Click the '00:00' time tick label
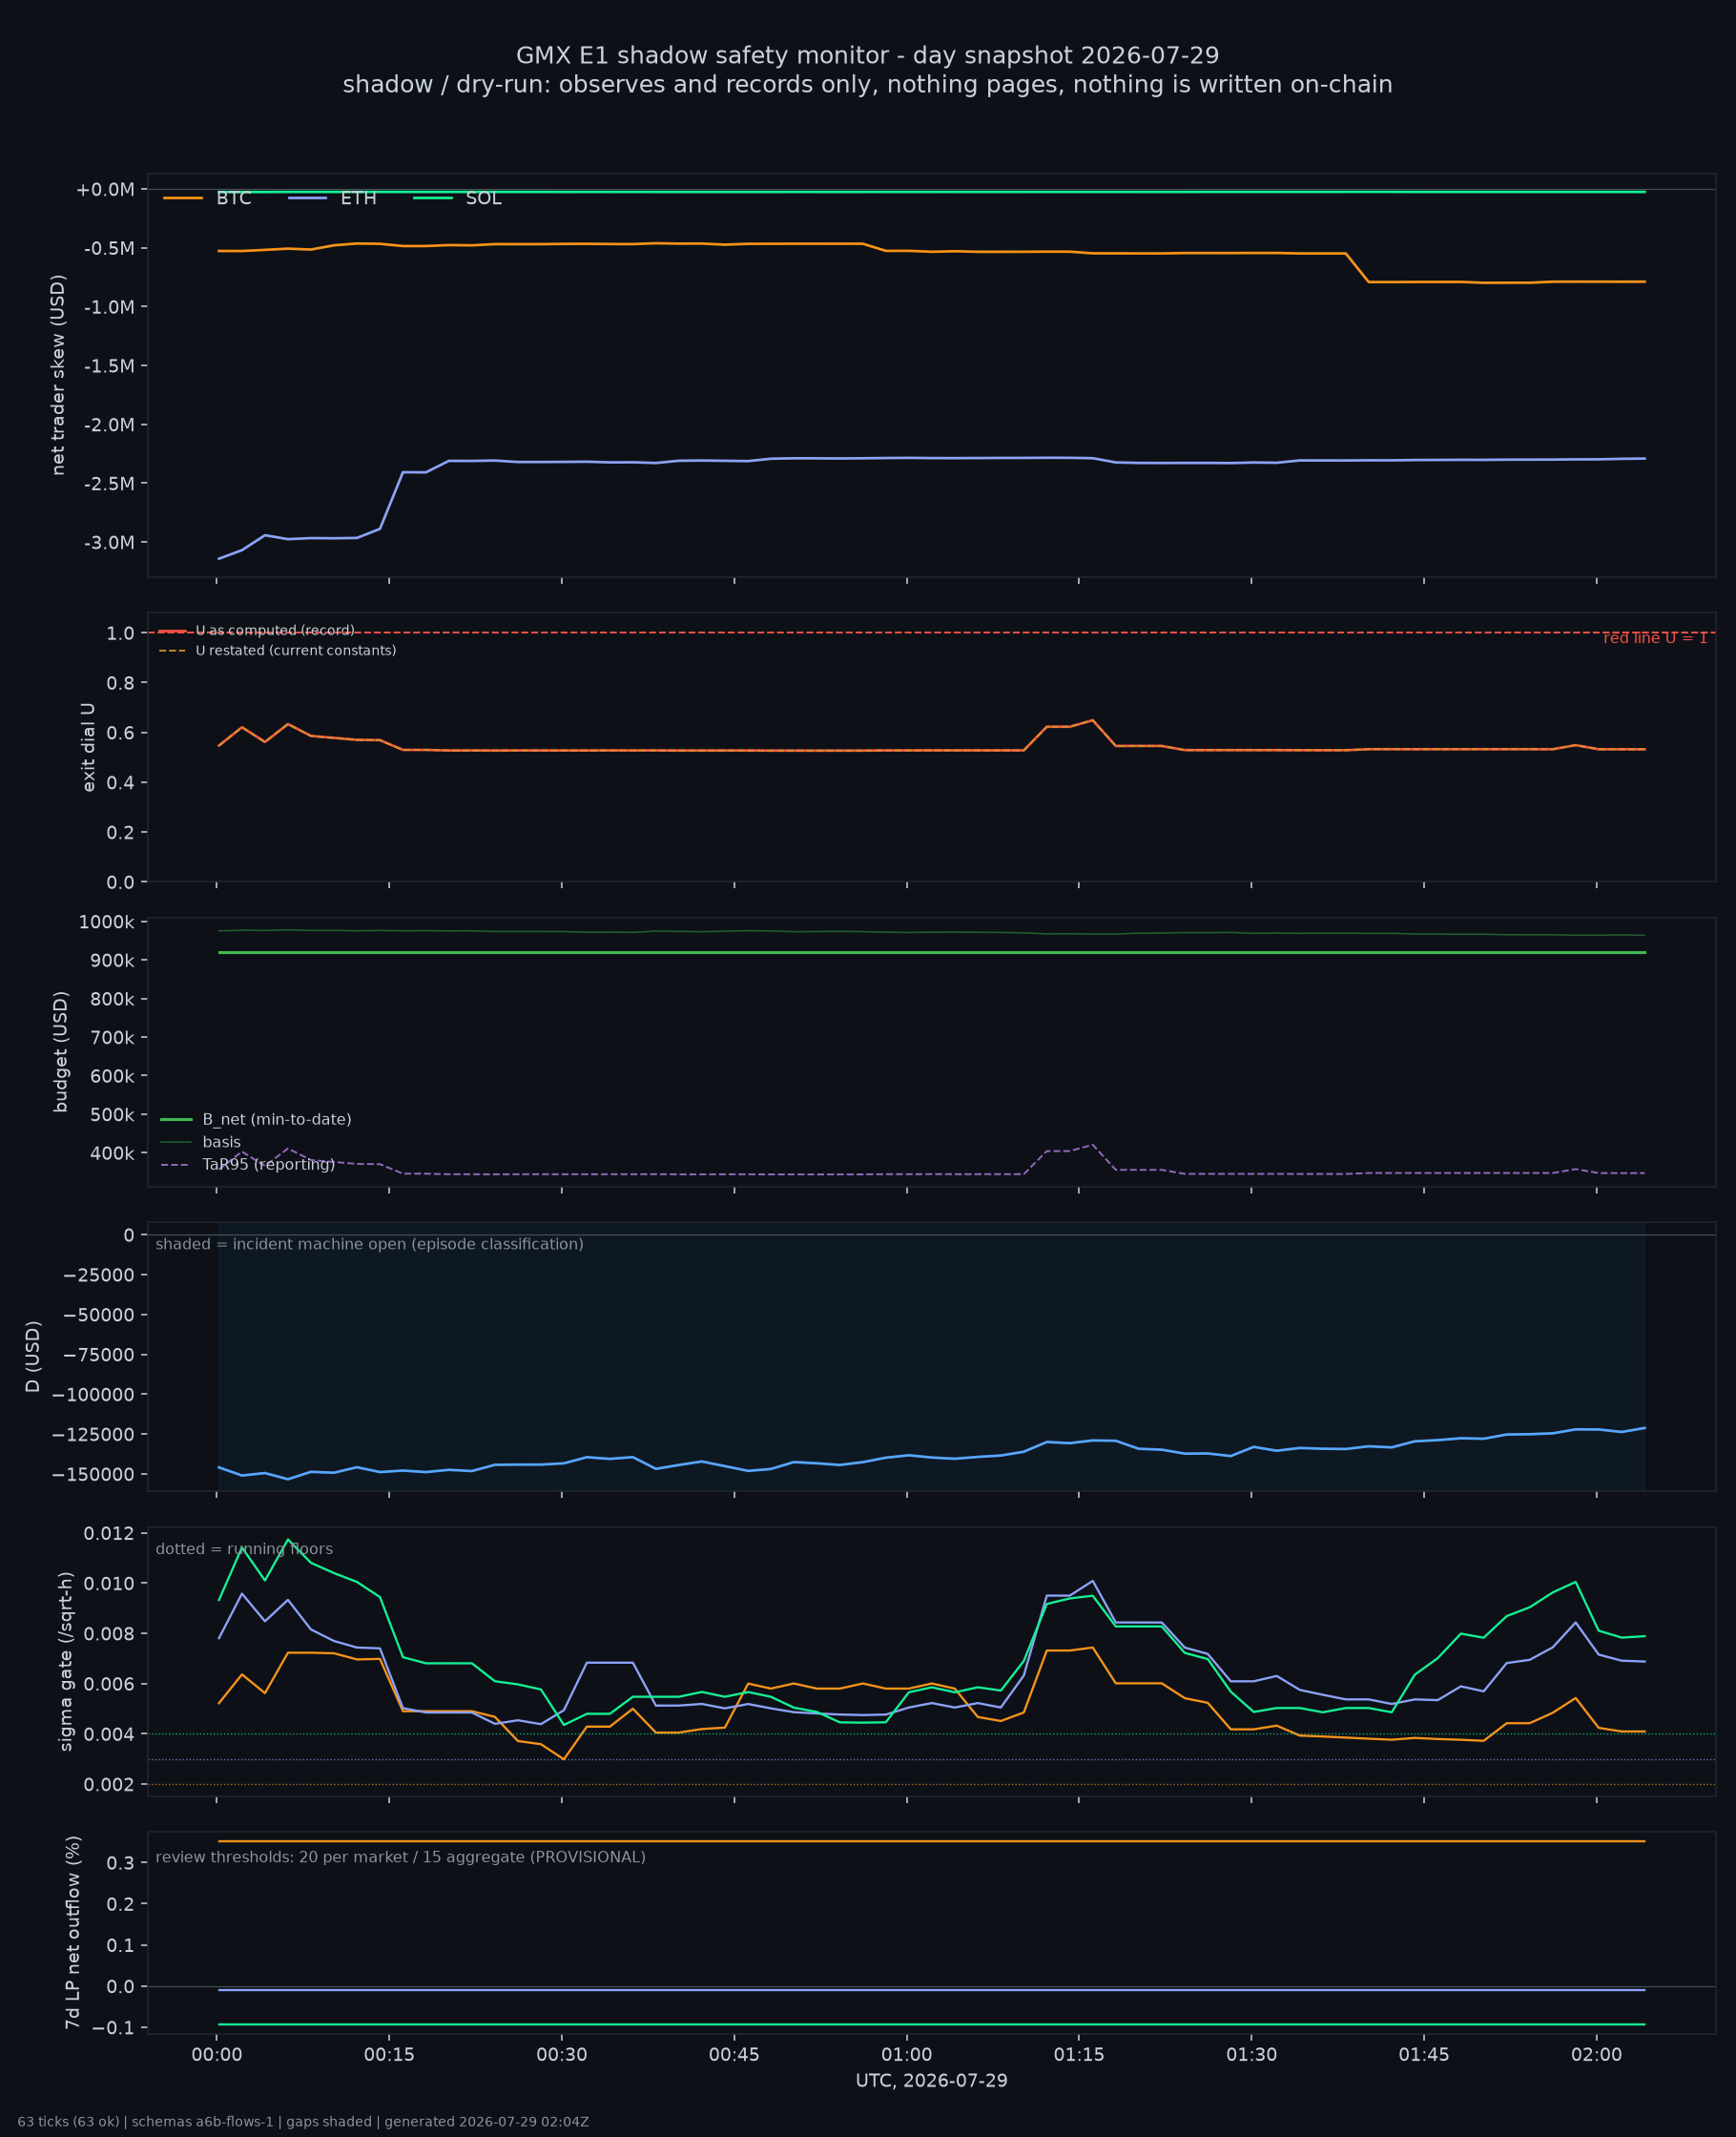1736x2137 pixels. click(x=217, y=2055)
